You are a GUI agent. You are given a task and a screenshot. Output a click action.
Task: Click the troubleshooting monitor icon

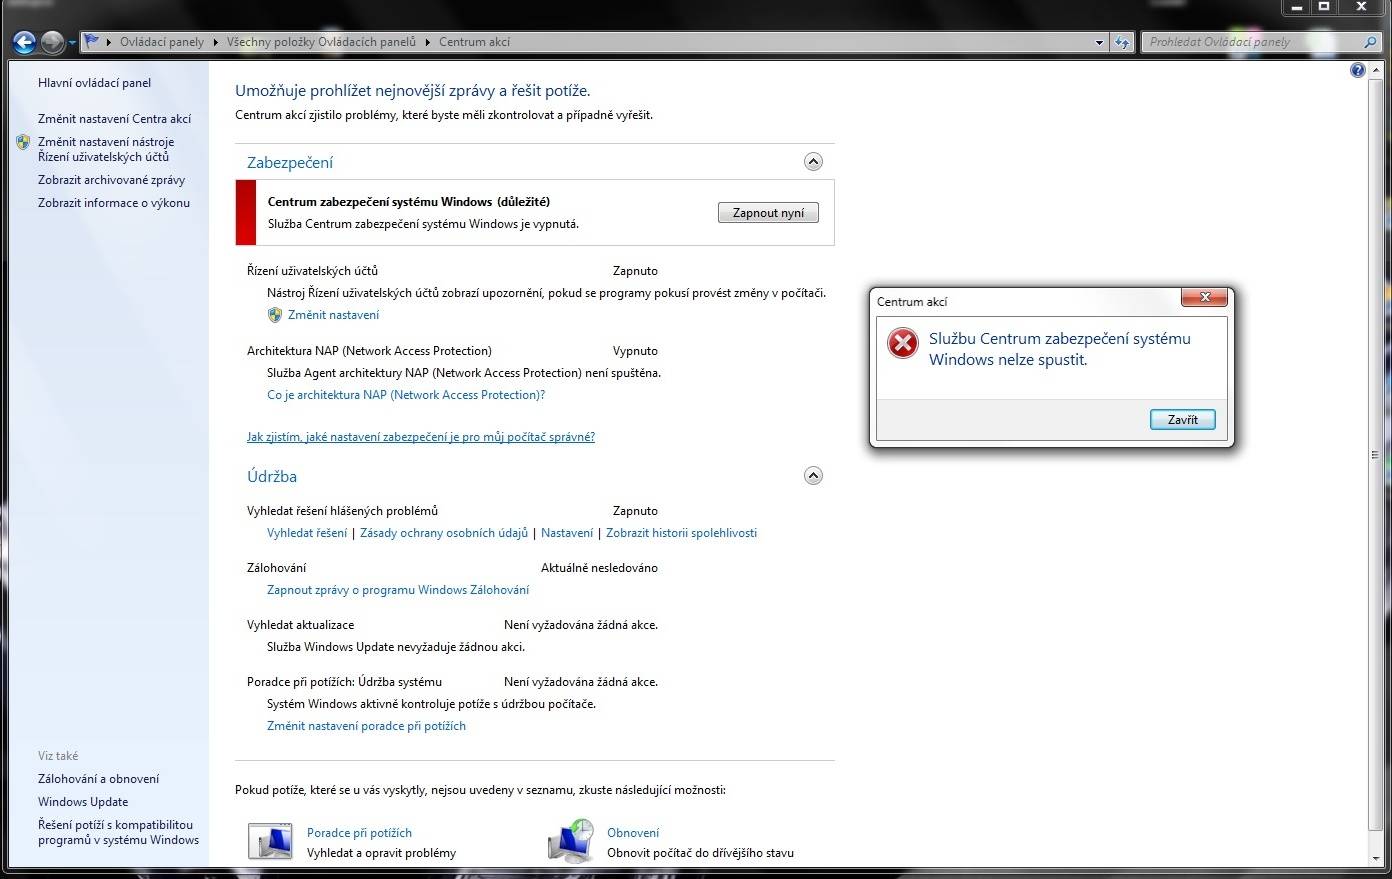coord(270,841)
